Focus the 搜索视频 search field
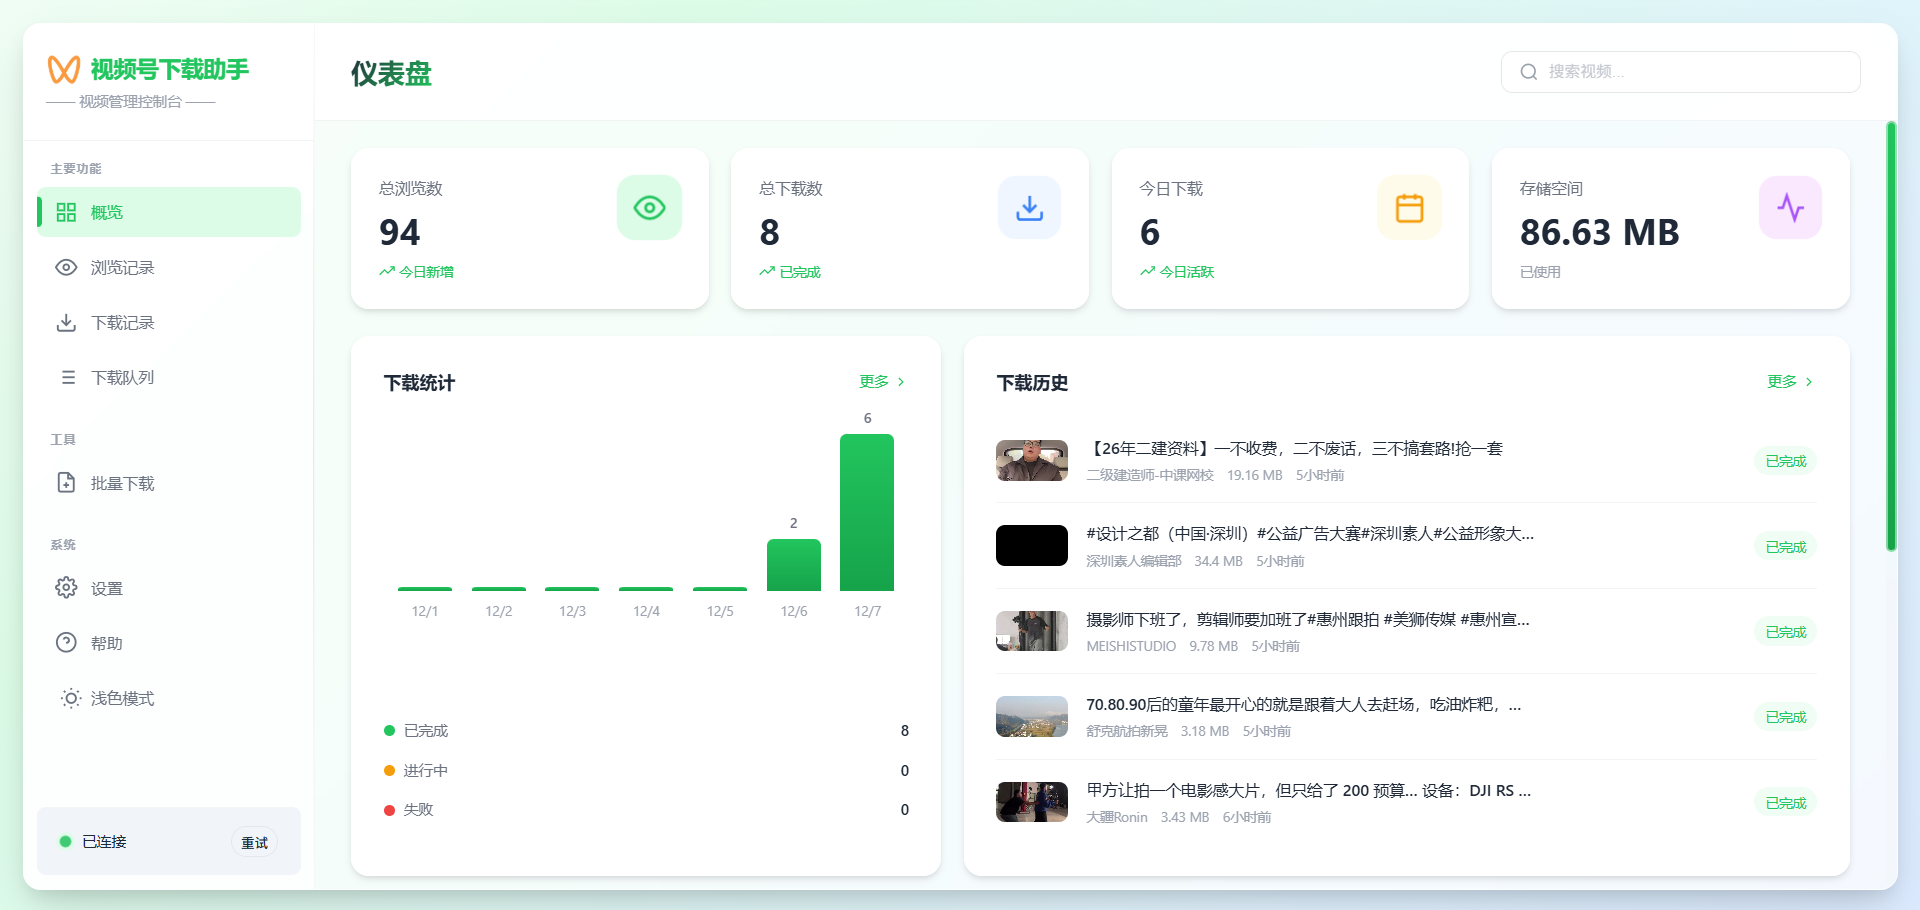Image resolution: width=1920 pixels, height=910 pixels. pyautogui.click(x=1680, y=72)
